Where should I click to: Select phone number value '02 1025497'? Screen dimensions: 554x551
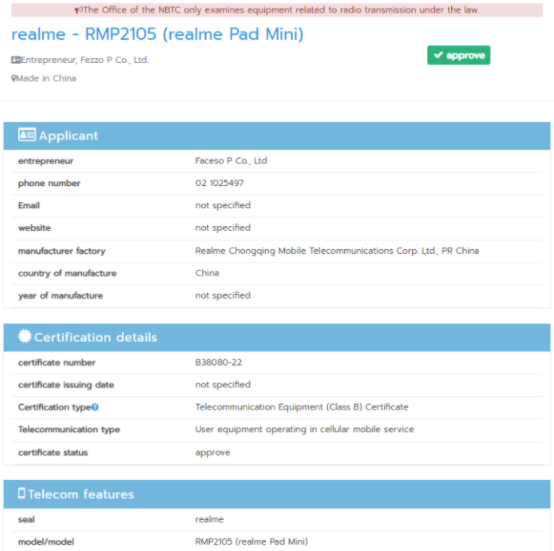click(219, 183)
